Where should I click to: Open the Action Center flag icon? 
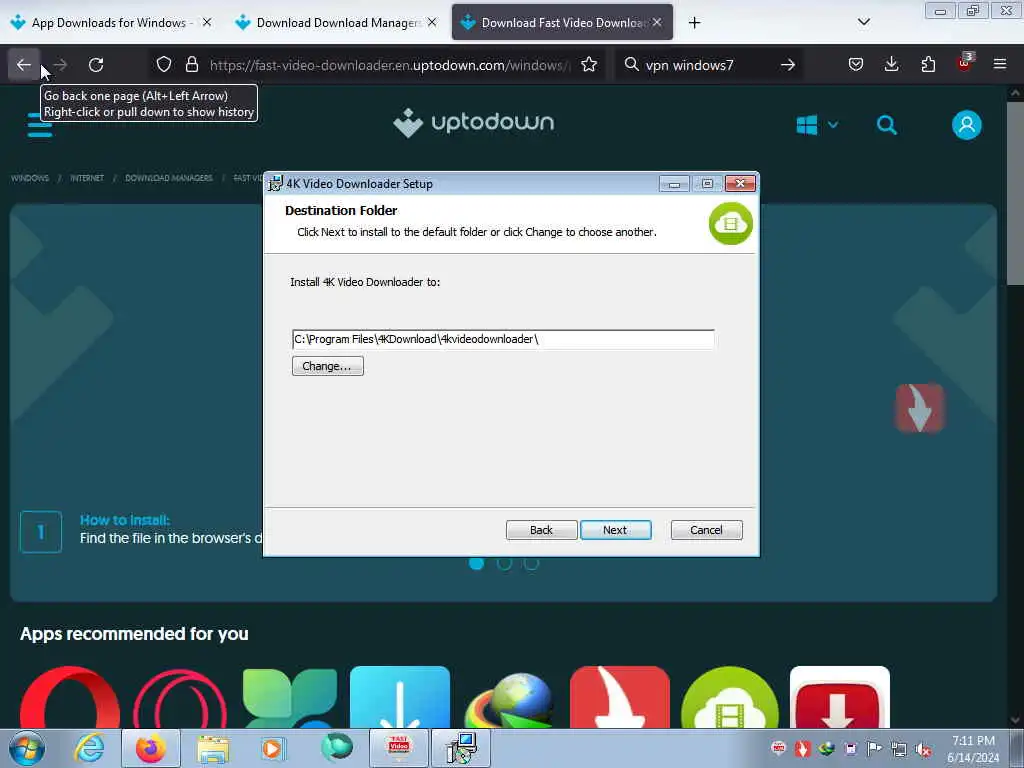pos(874,749)
